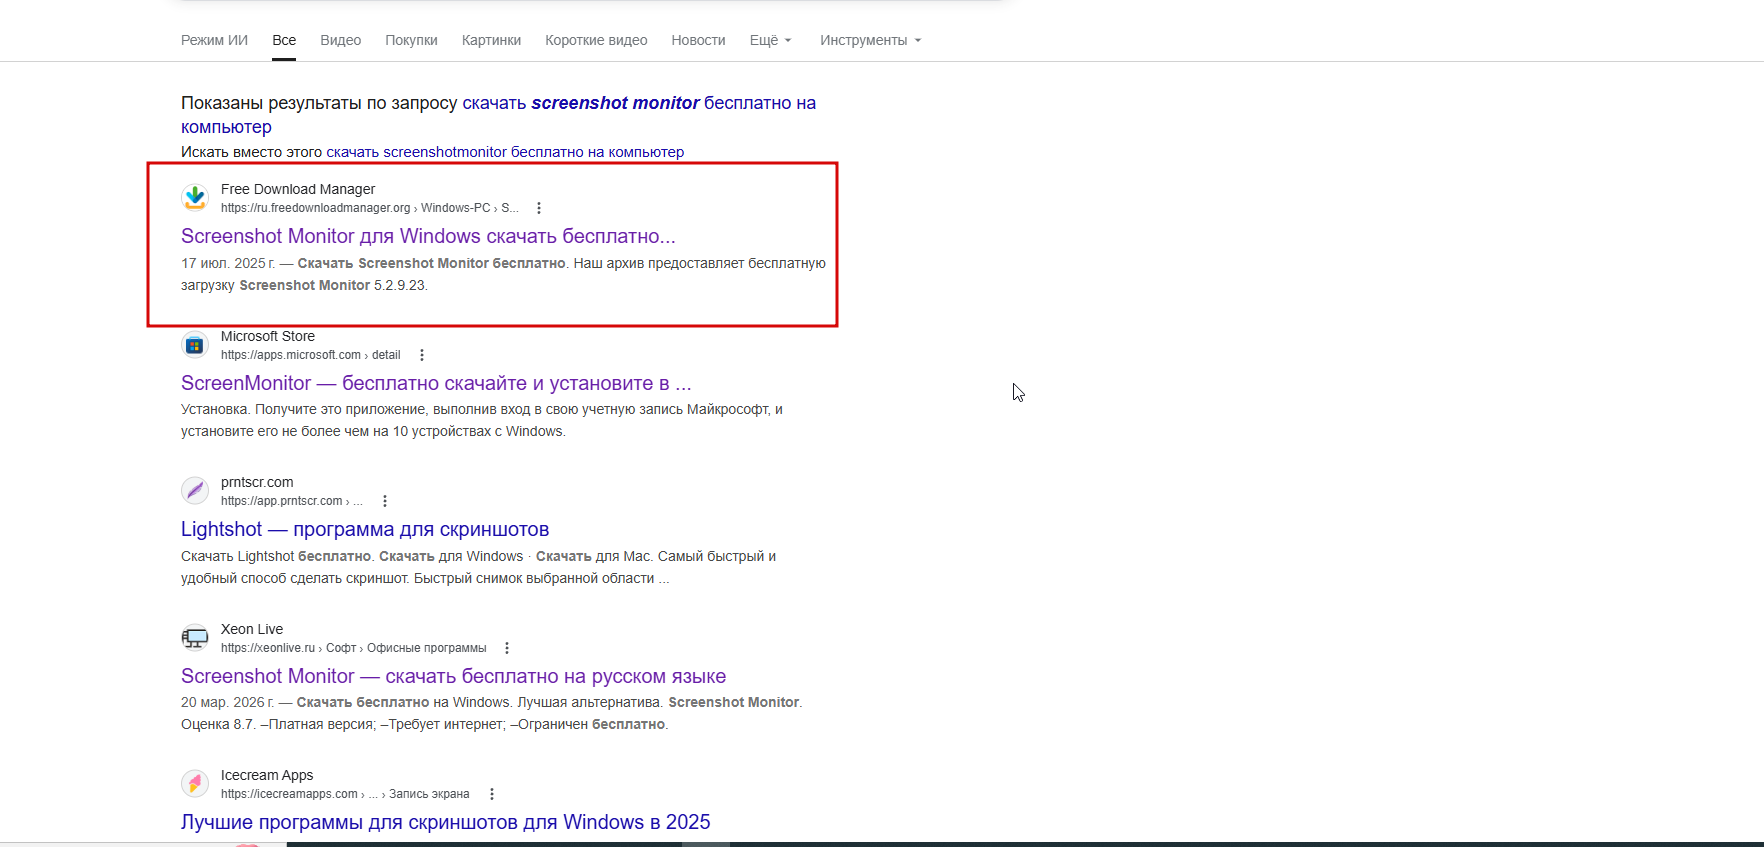Open the Короткие видео tab
The height and width of the screenshot is (847, 1764).
coord(596,40)
